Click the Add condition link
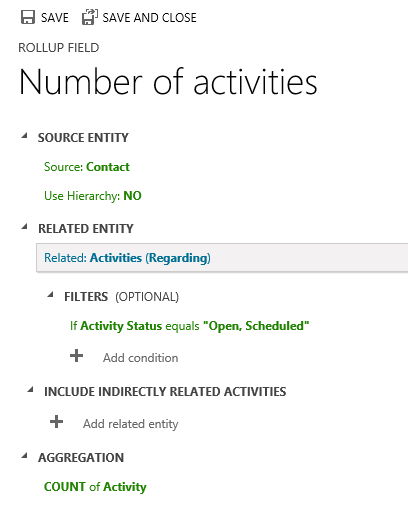408x530 pixels. [141, 358]
